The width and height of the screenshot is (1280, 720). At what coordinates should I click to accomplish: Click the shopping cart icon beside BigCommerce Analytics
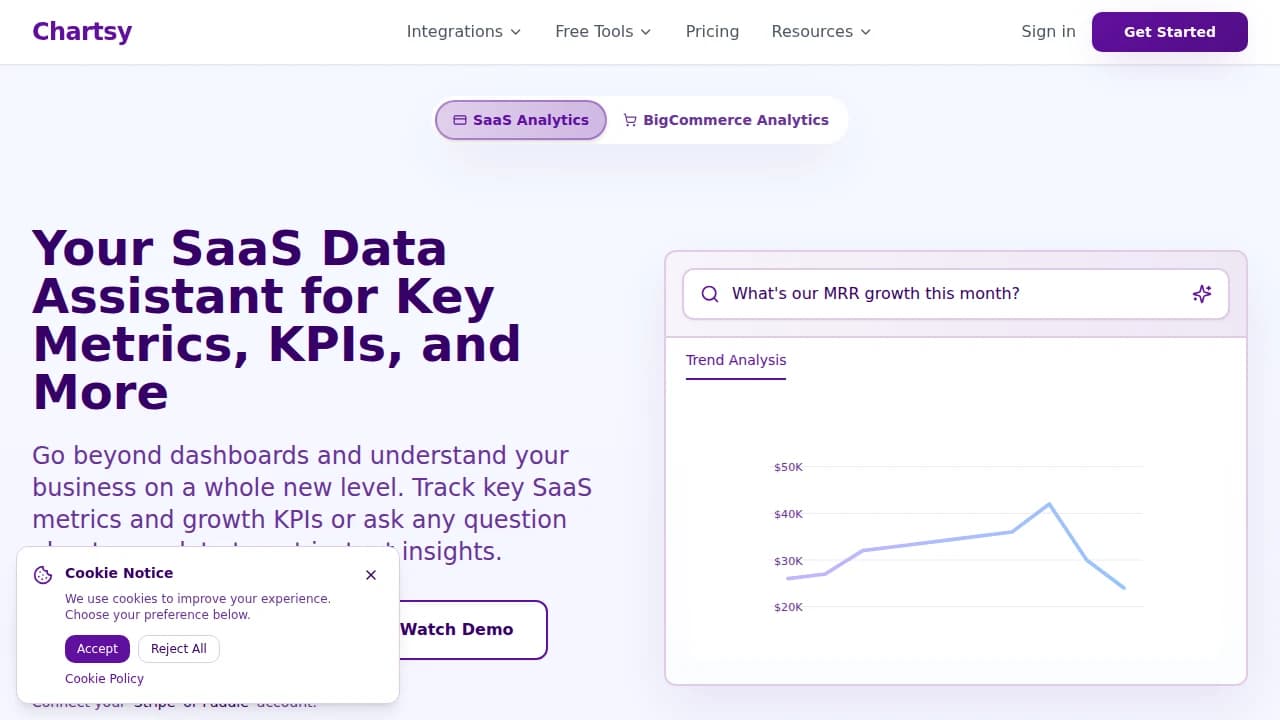click(x=629, y=119)
